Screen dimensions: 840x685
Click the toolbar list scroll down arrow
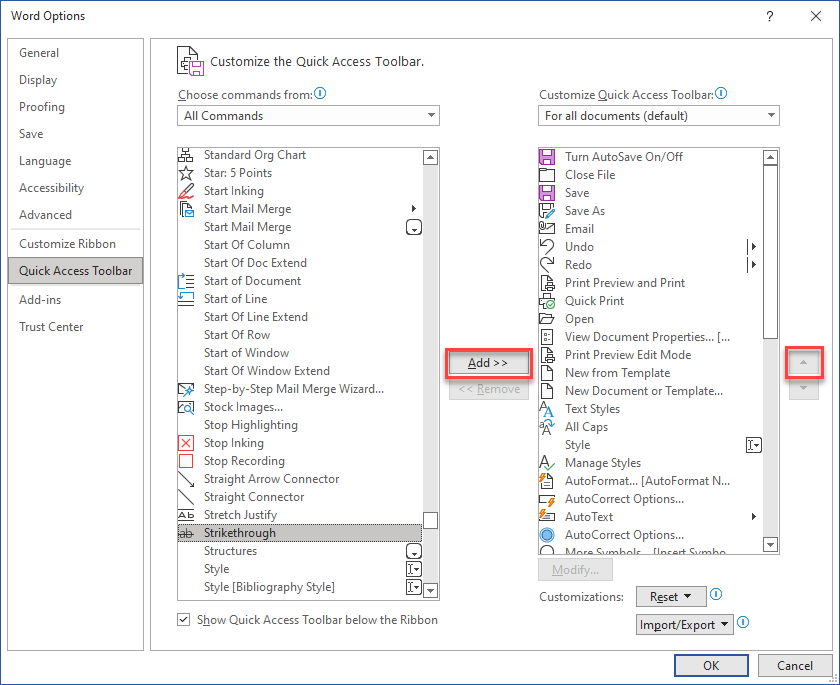point(770,545)
